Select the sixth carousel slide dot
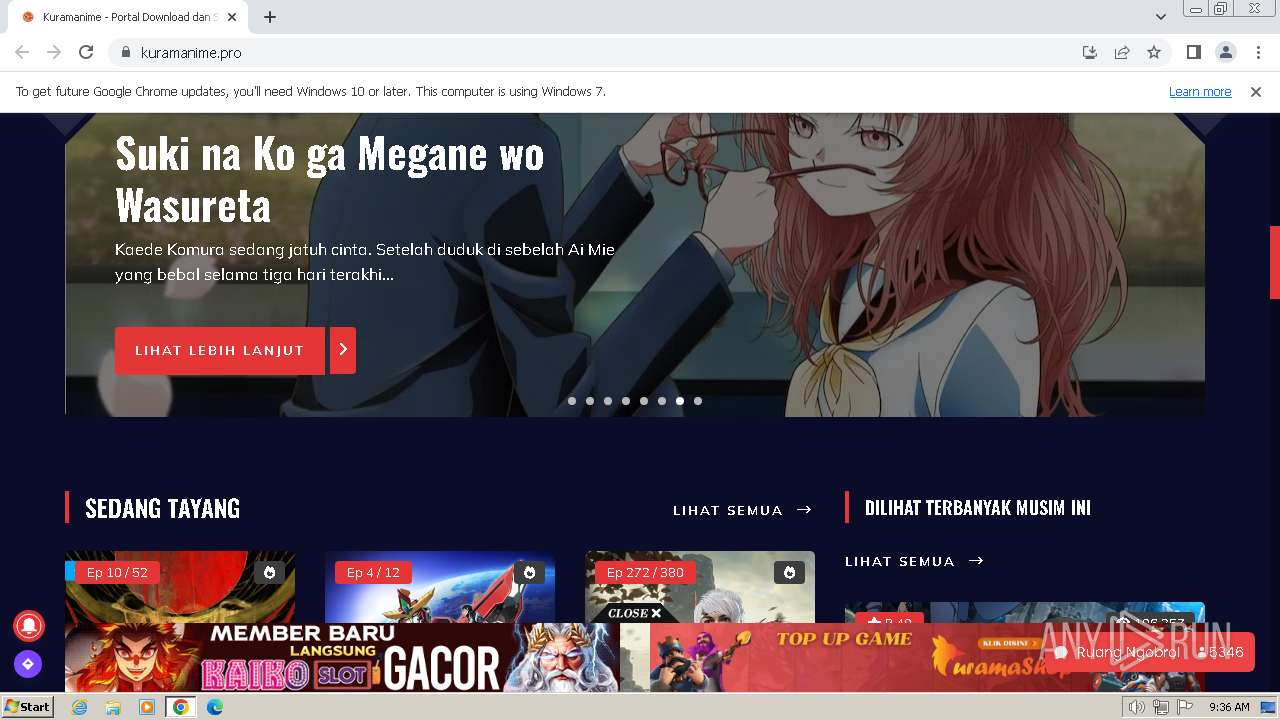Screen dimensions: 1280x720 pos(662,401)
